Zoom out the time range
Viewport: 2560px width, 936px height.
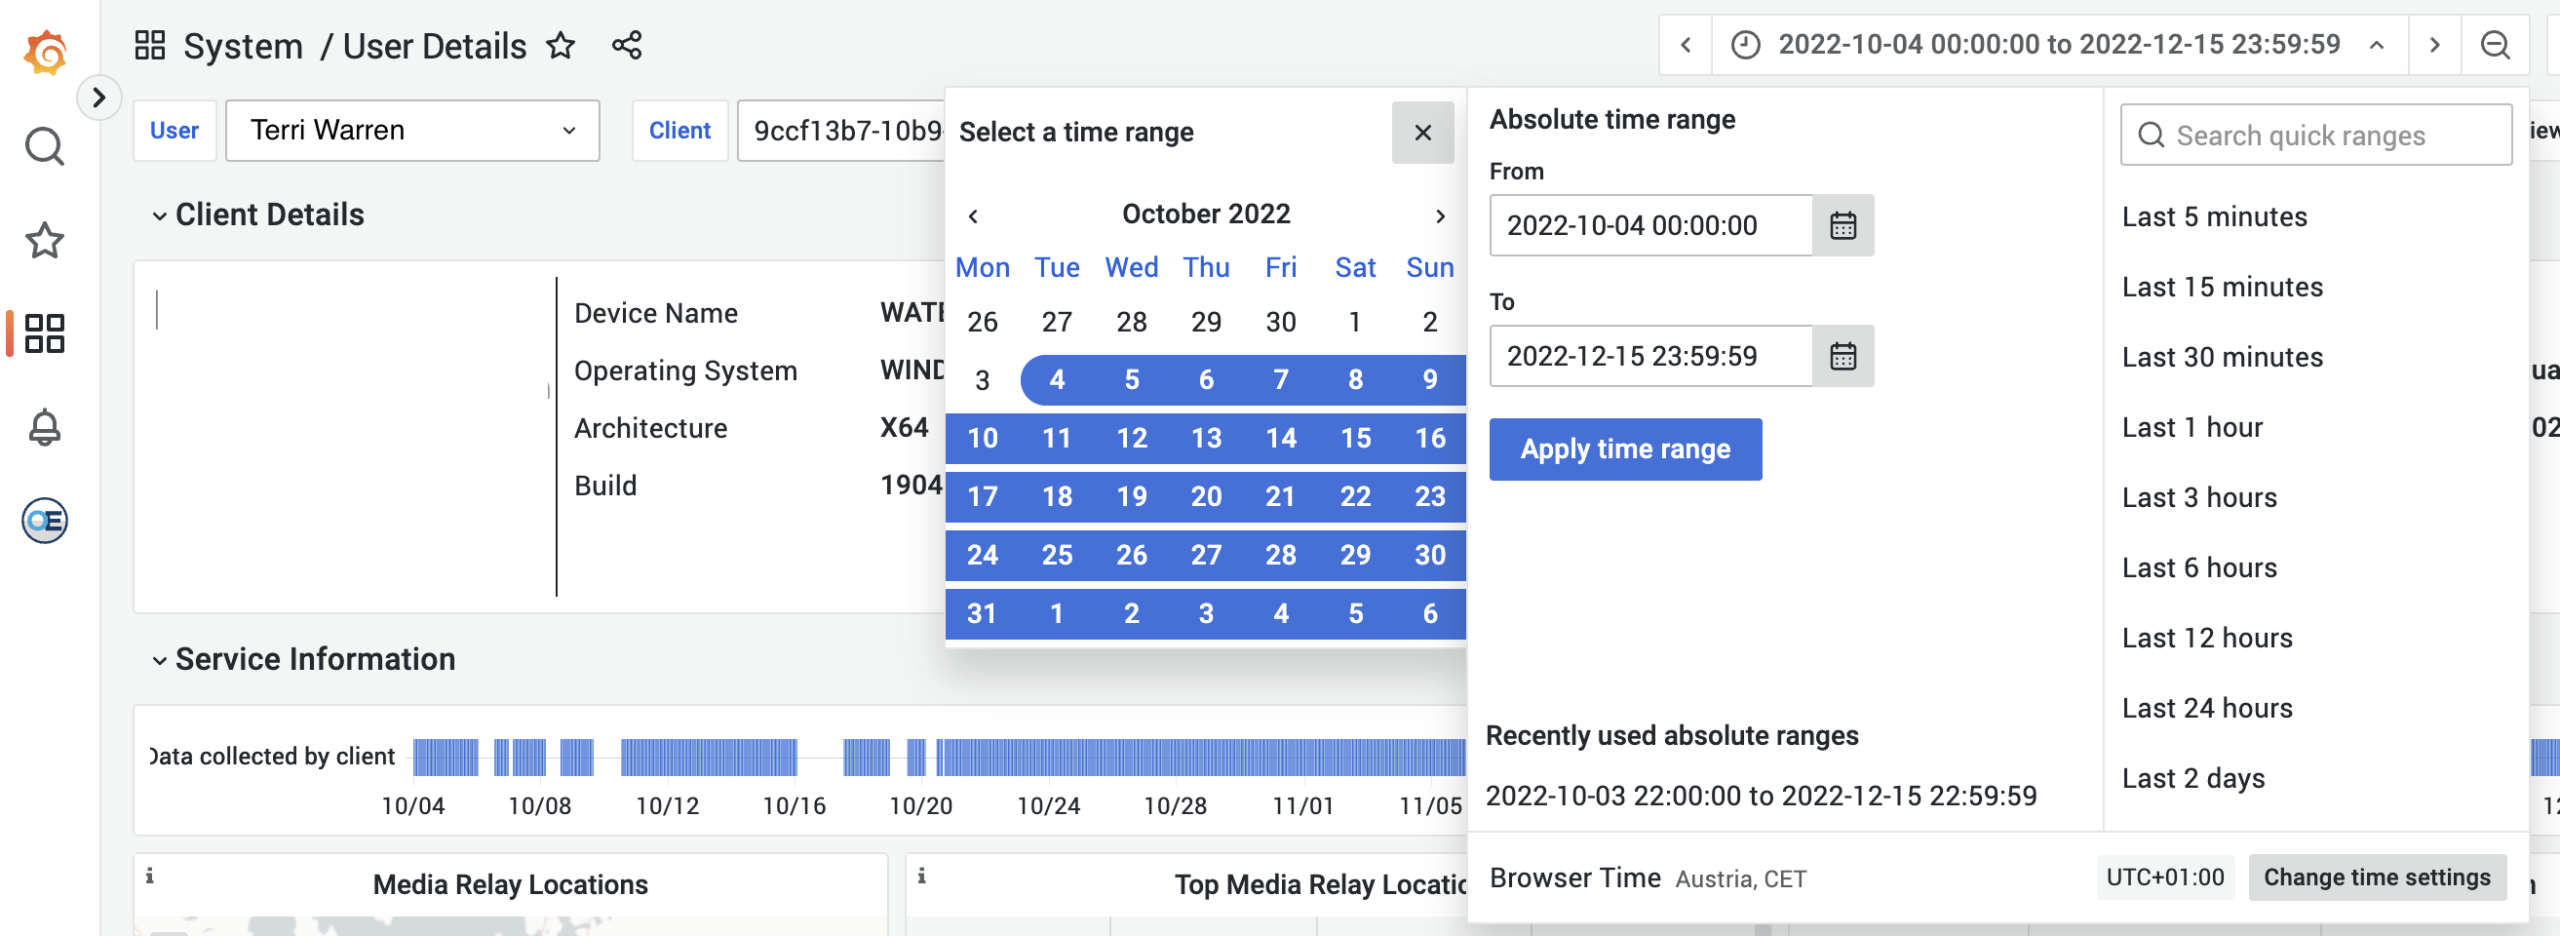2495,45
